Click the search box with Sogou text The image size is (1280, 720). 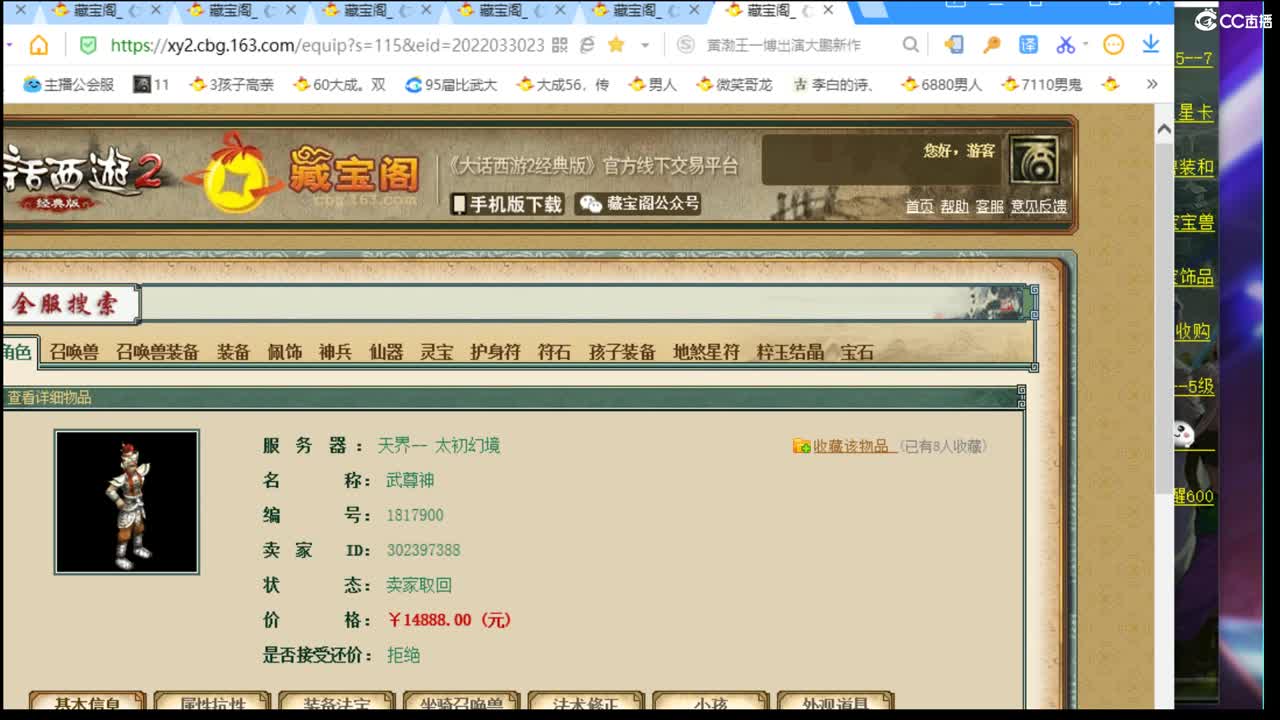pos(783,45)
